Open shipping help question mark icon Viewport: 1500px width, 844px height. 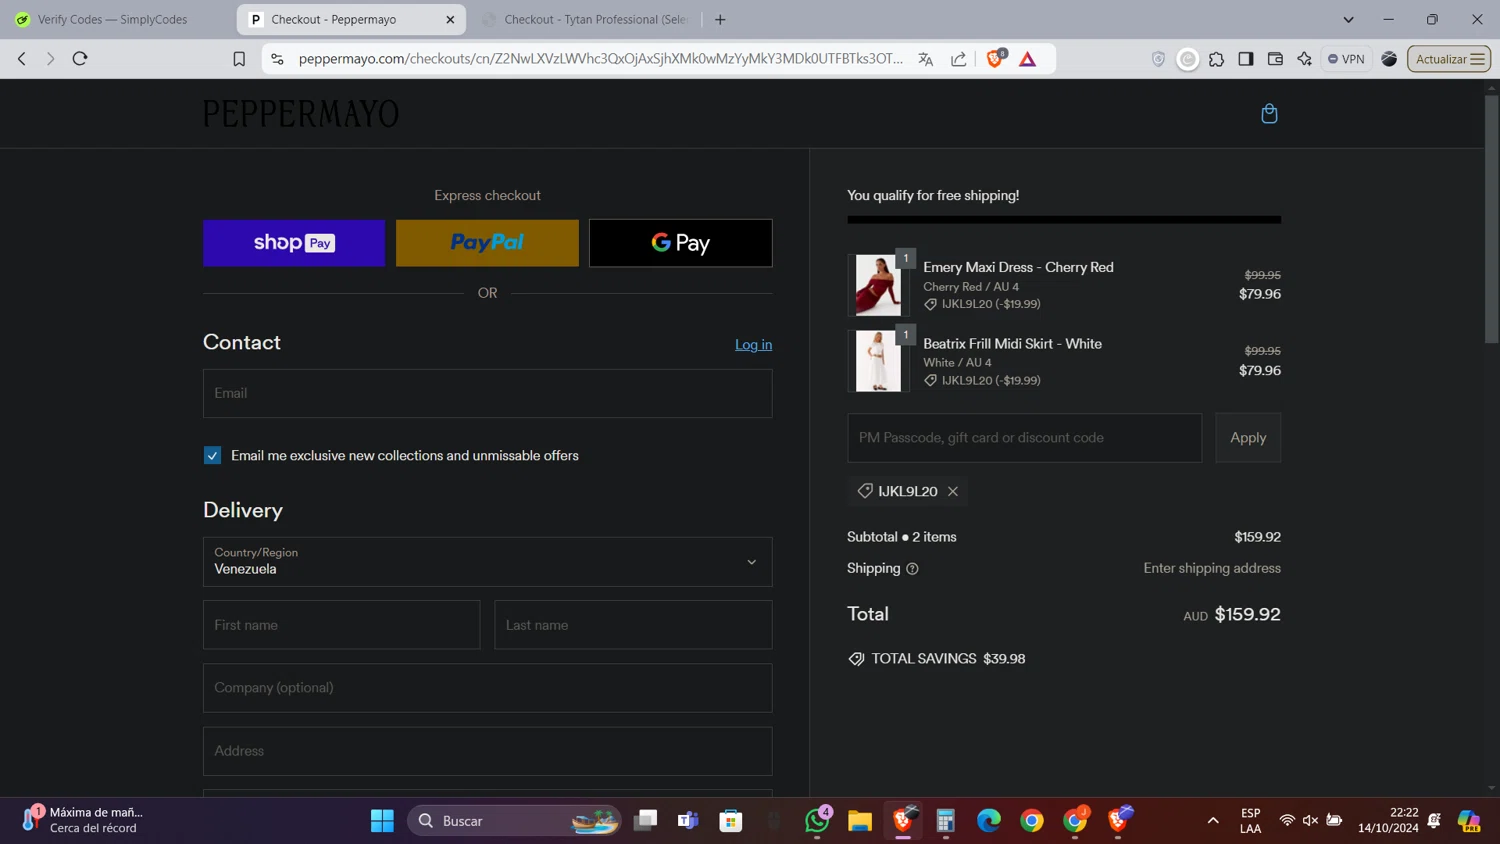[x=912, y=569]
